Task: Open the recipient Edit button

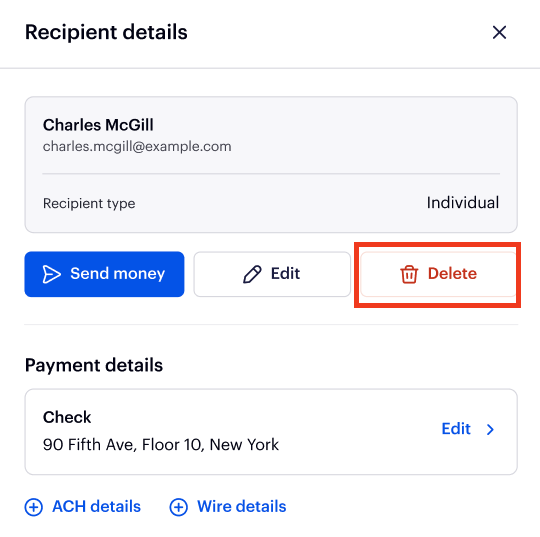Action: tap(272, 274)
